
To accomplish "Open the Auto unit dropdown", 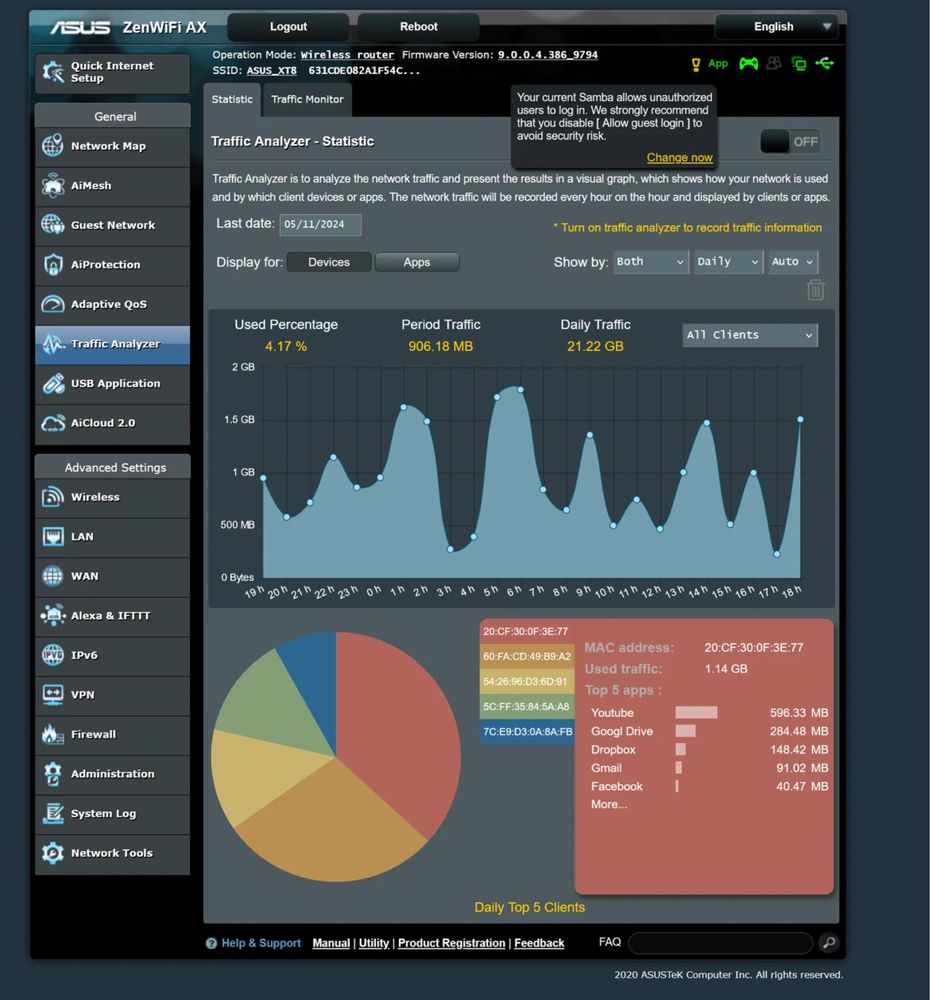I will click(x=793, y=261).
